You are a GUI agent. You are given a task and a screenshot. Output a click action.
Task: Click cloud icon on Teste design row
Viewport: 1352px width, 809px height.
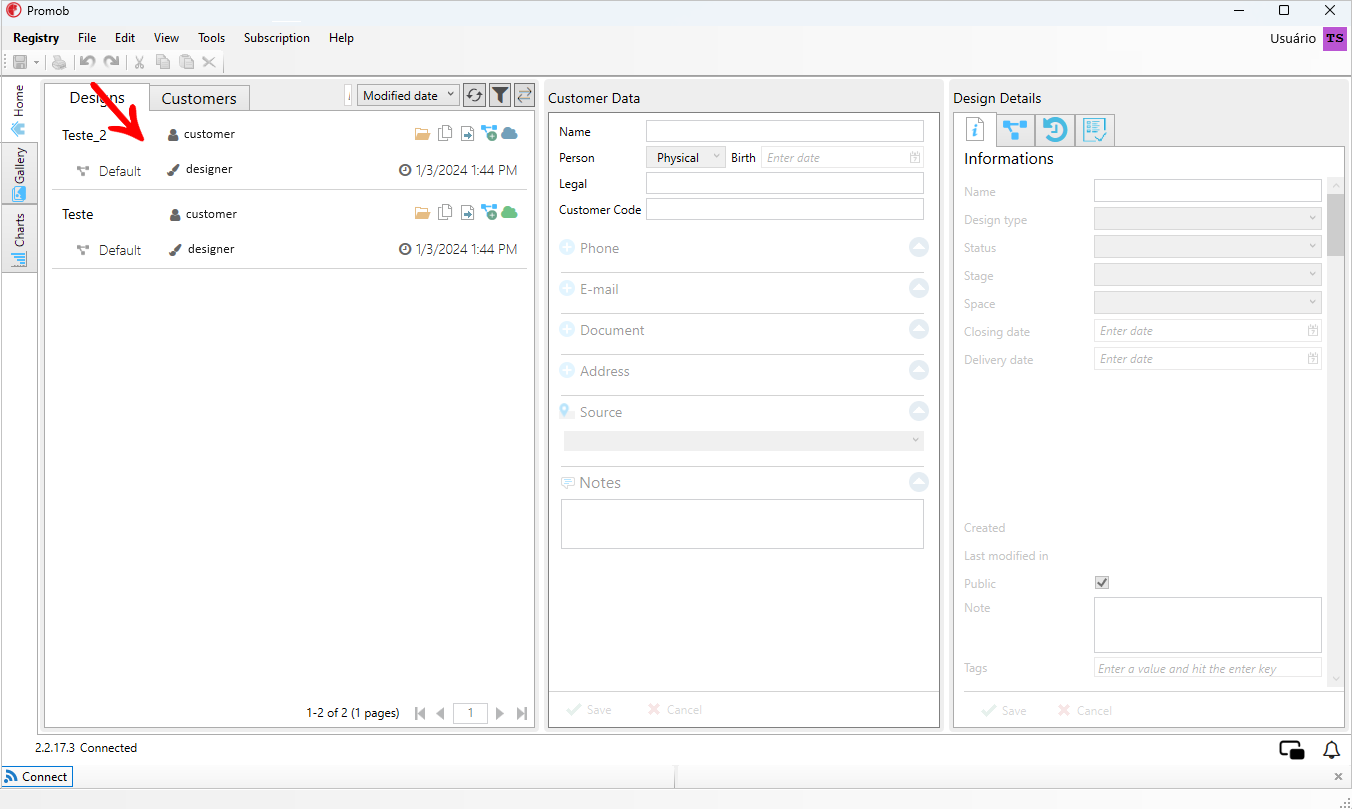(509, 212)
